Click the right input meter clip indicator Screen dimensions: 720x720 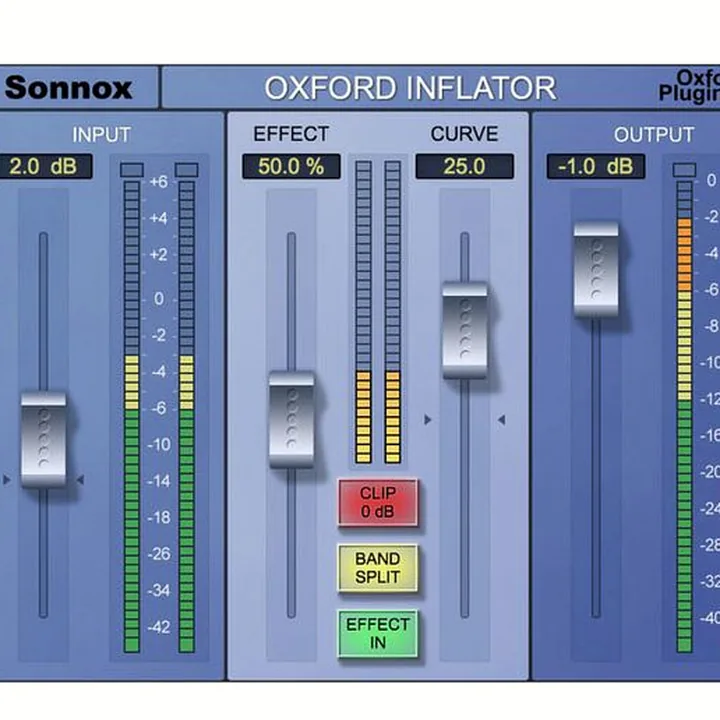186,169
